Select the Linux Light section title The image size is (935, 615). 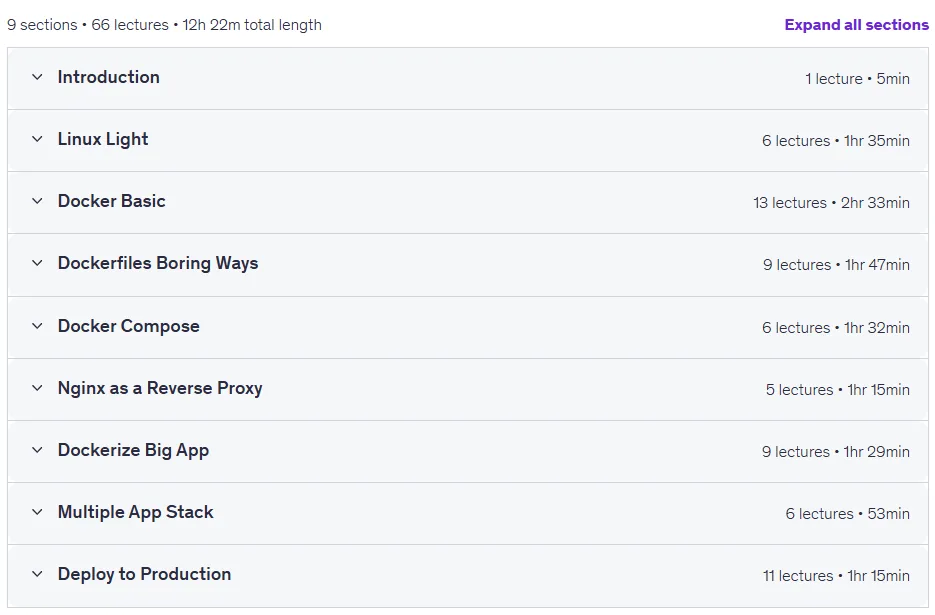(x=103, y=139)
